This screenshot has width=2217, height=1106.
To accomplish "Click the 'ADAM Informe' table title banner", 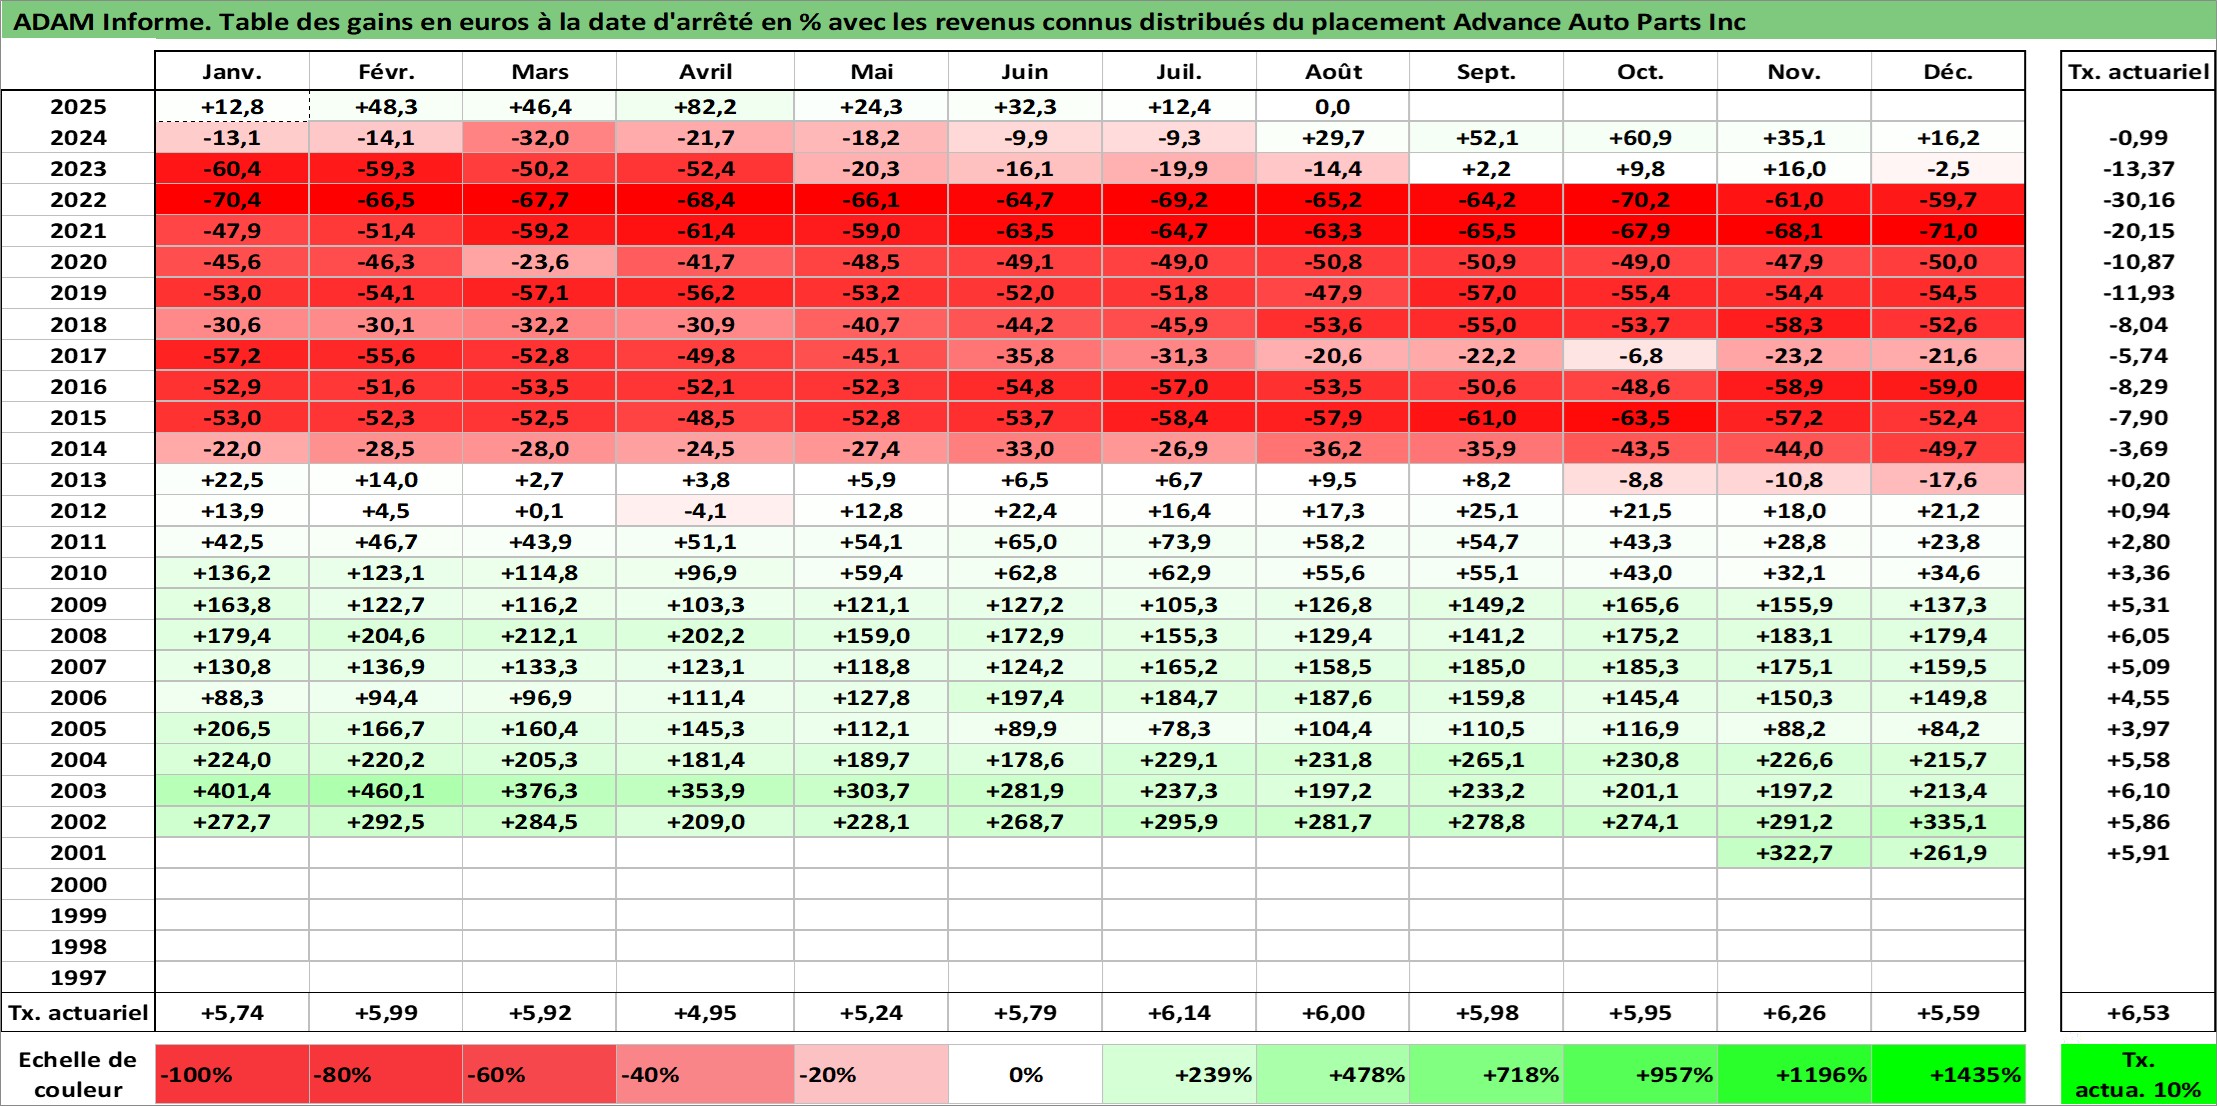I will point(1108,21).
